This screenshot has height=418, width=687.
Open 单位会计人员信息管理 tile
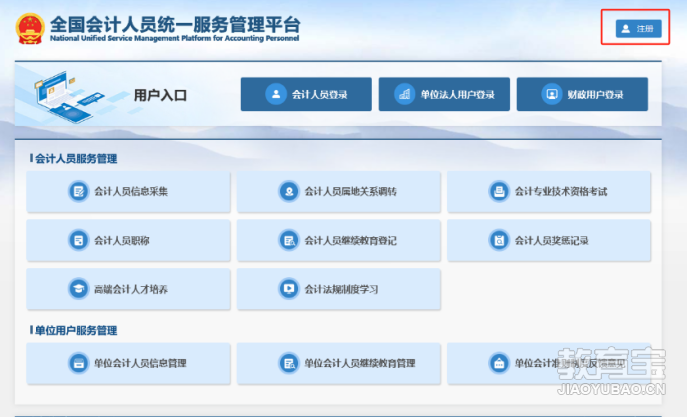coord(128,364)
